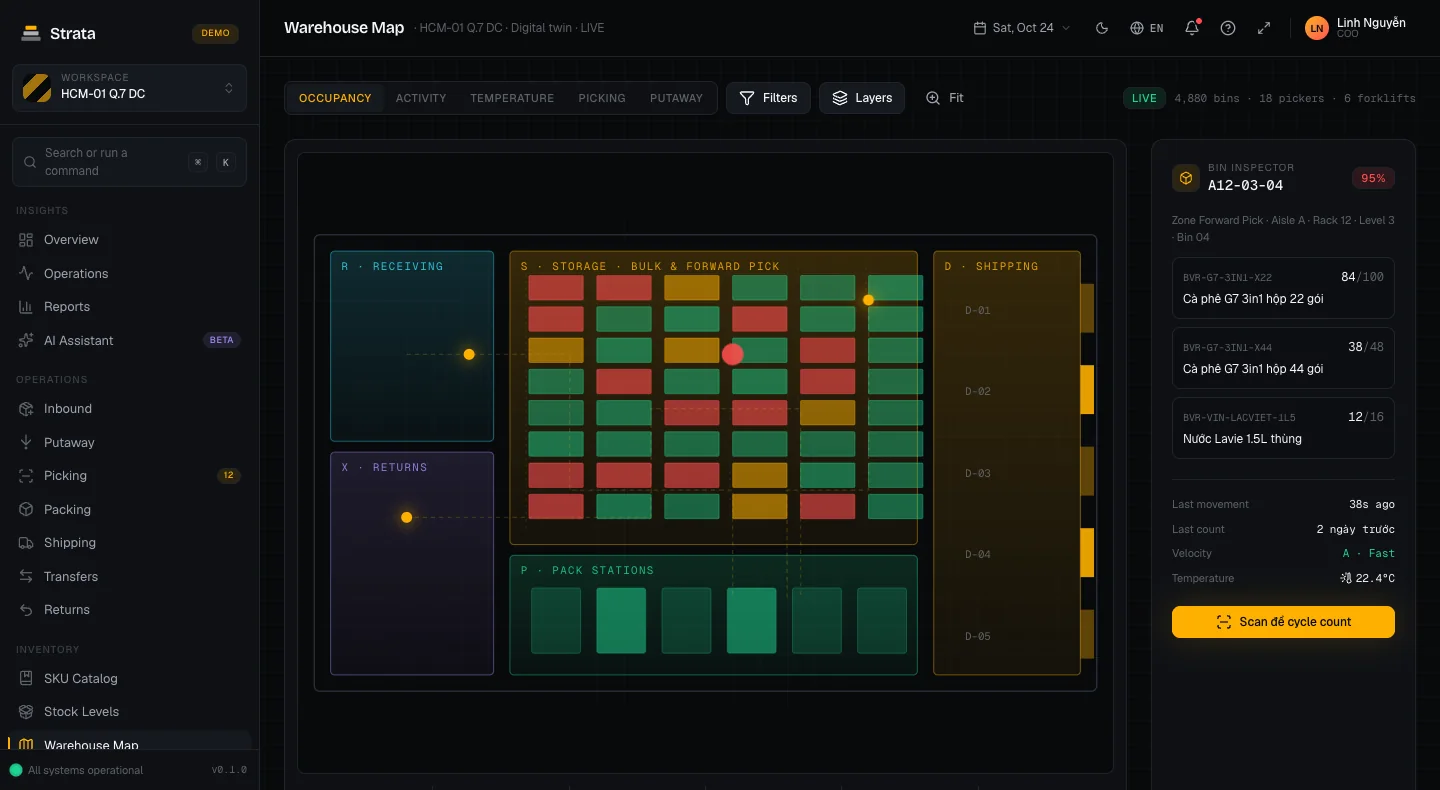Switch to the Activity tab
The width and height of the screenshot is (1440, 790).
[421, 98]
